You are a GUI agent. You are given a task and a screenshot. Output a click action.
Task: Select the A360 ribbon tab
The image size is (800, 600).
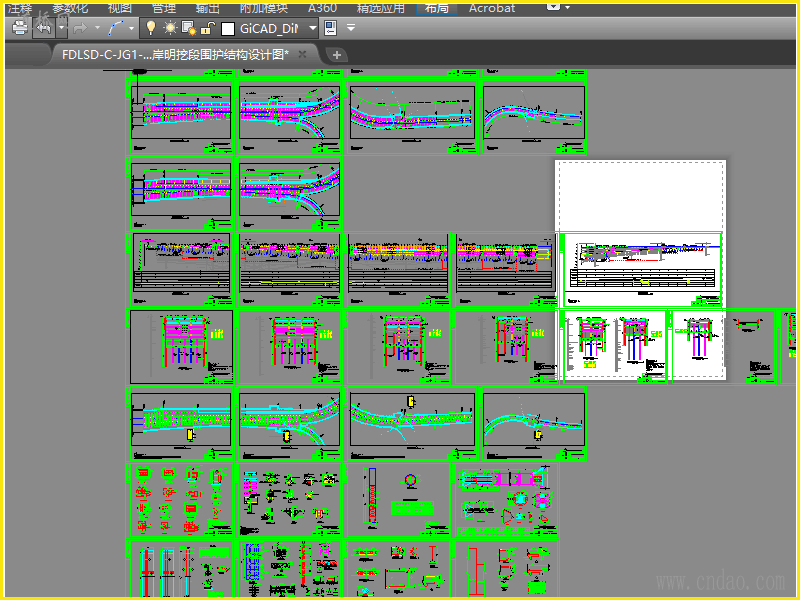pyautogui.click(x=322, y=9)
